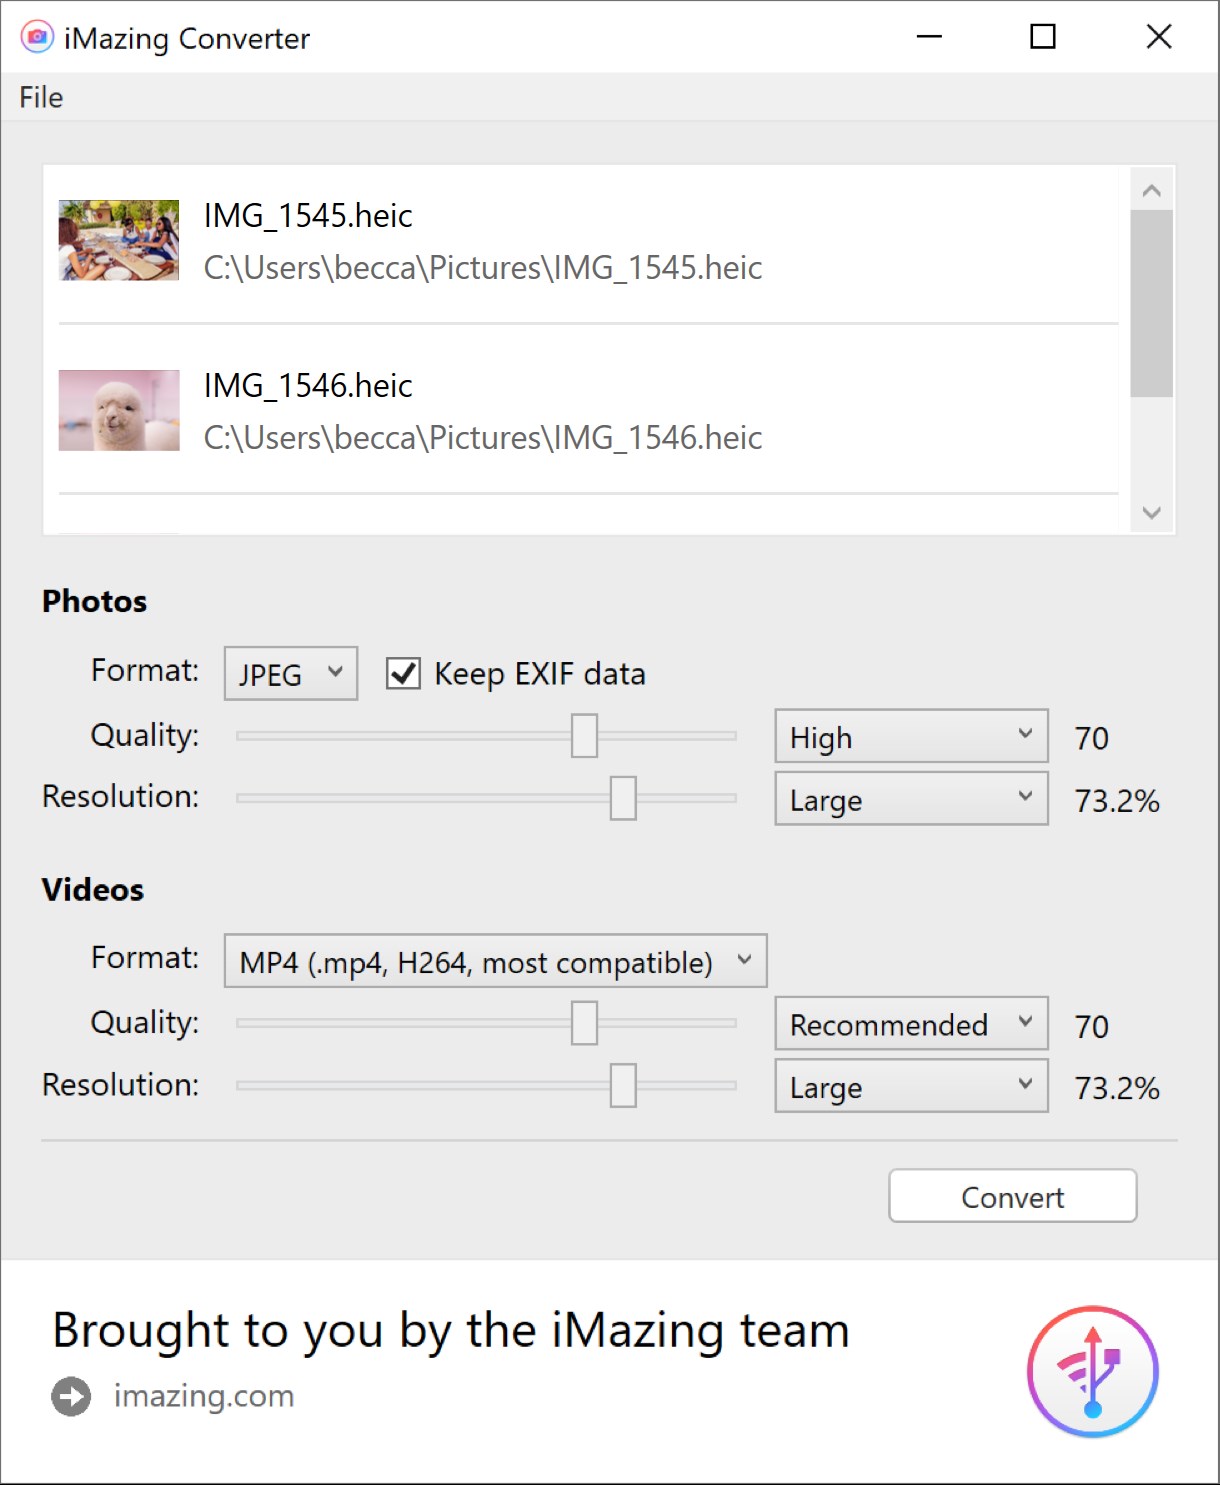The image size is (1220, 1485).
Task: Open the photo Format dropdown showing JPEG
Action: tap(289, 673)
